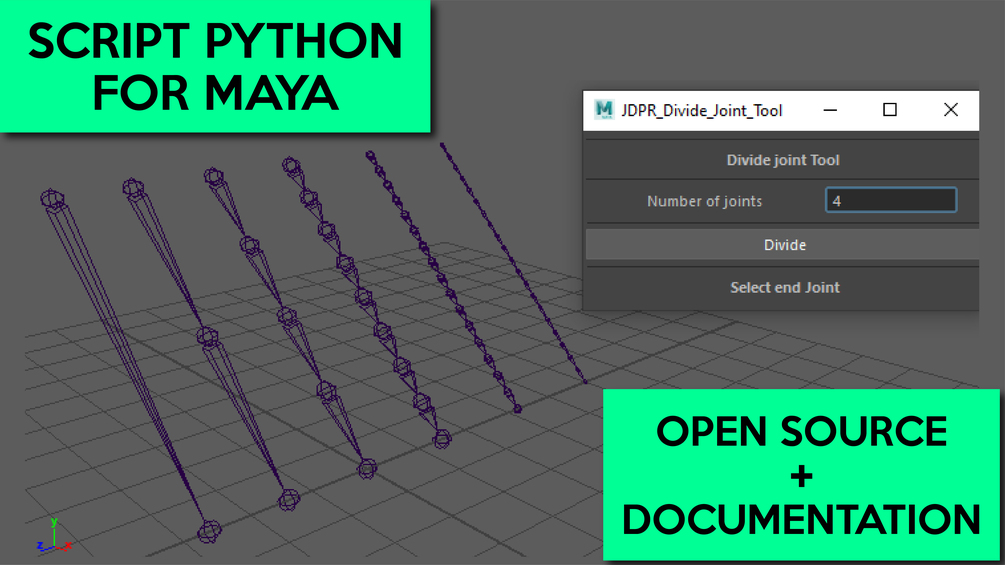The image size is (1005, 565).
Task: Minimize the JDPR_Divide_Joint_Tool window
Action: pyautogui.click(x=830, y=110)
